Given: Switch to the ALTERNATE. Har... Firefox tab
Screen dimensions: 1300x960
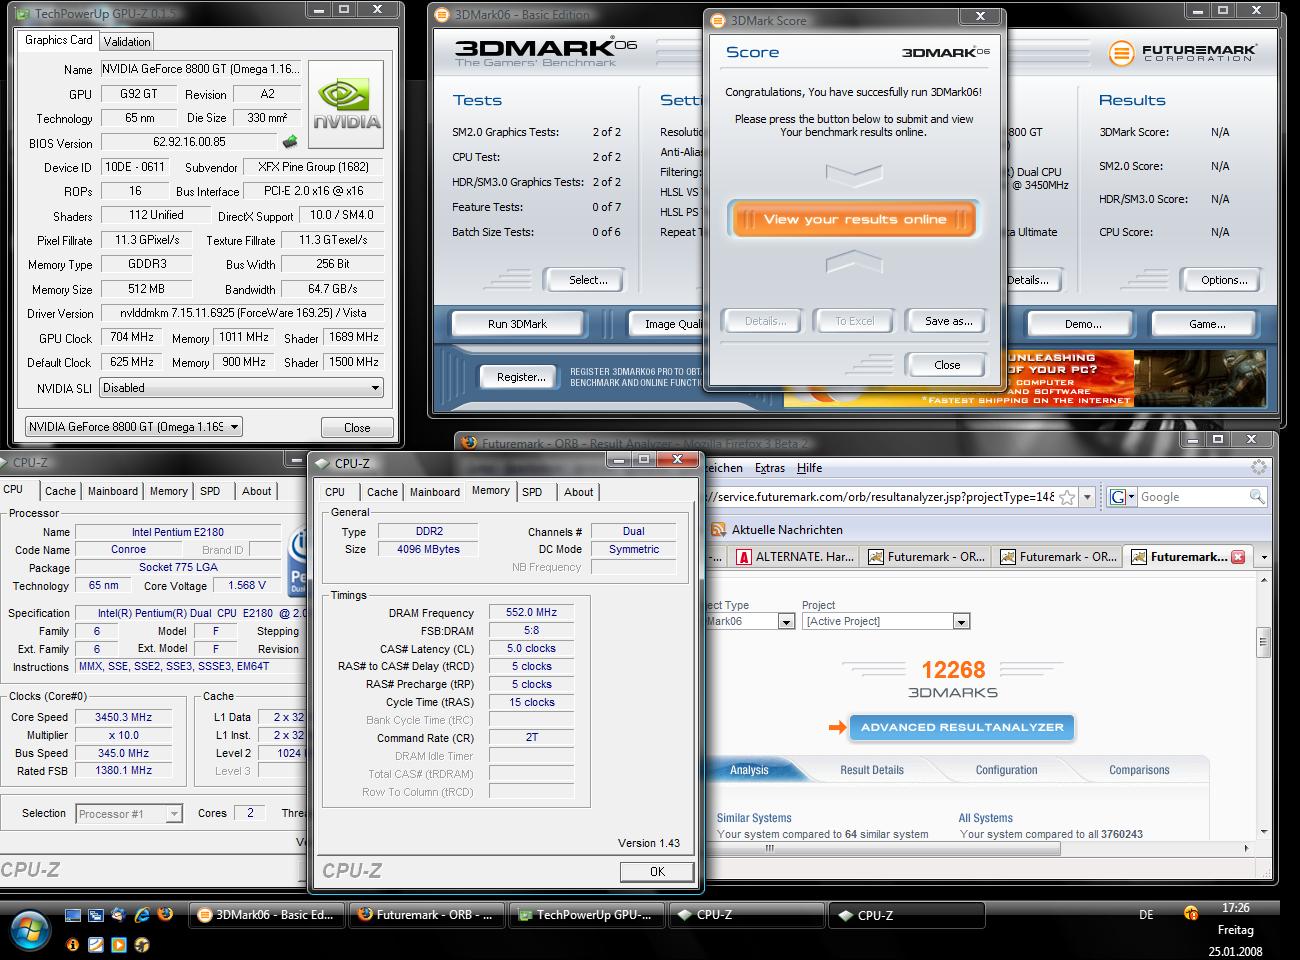Looking at the screenshot, I should pos(794,557).
